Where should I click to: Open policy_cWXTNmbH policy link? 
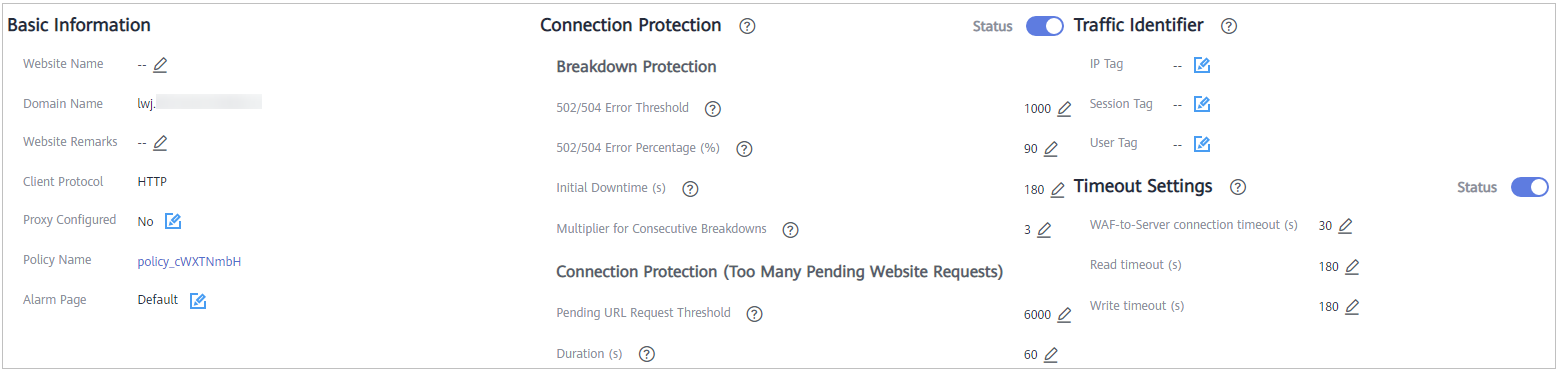(190, 261)
